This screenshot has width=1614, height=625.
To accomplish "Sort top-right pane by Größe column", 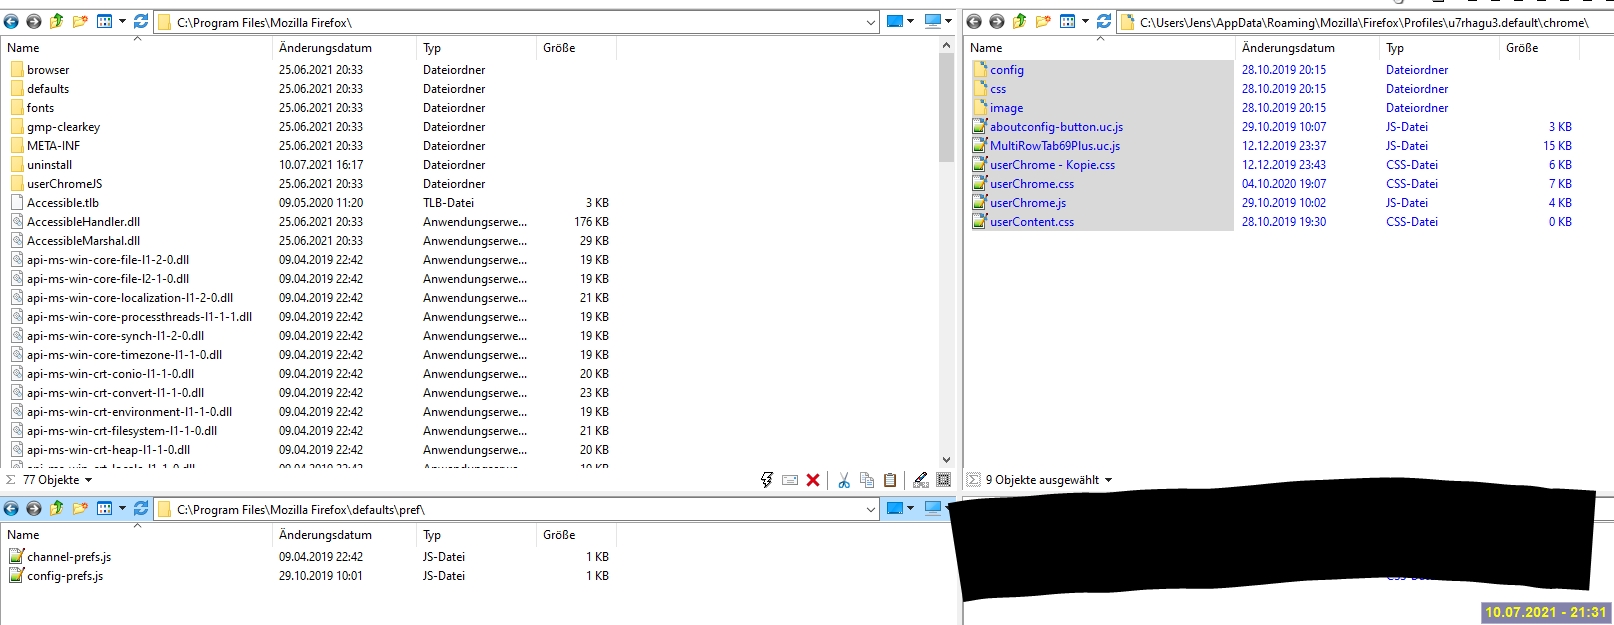I will [1521, 48].
